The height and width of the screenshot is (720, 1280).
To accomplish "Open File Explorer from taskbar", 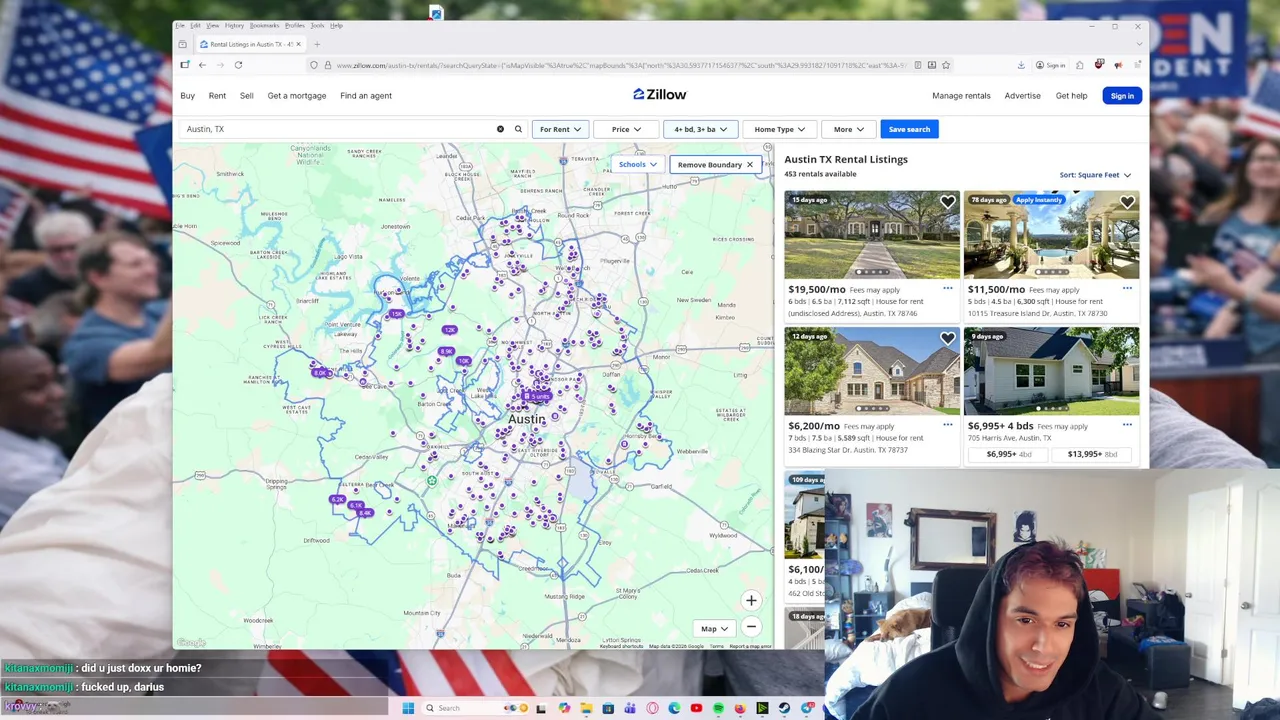I will tap(586, 708).
